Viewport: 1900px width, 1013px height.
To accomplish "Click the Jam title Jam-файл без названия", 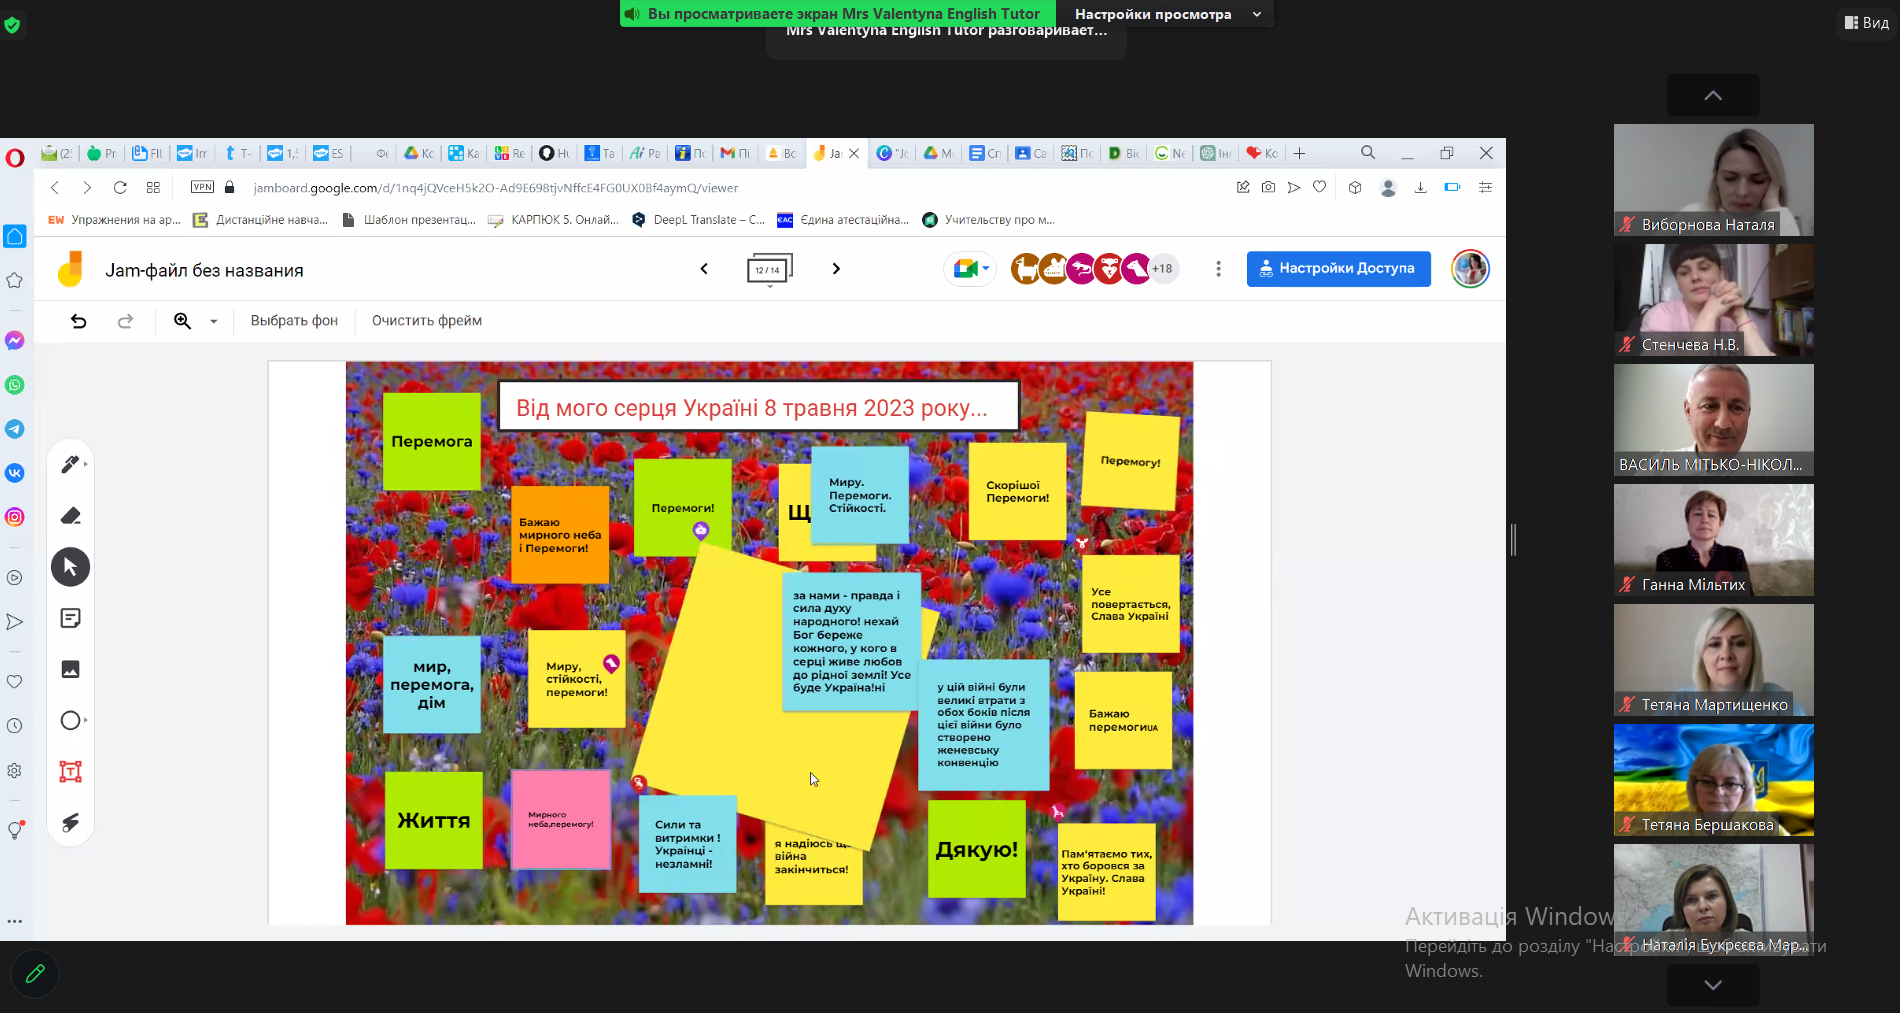I will tap(204, 270).
